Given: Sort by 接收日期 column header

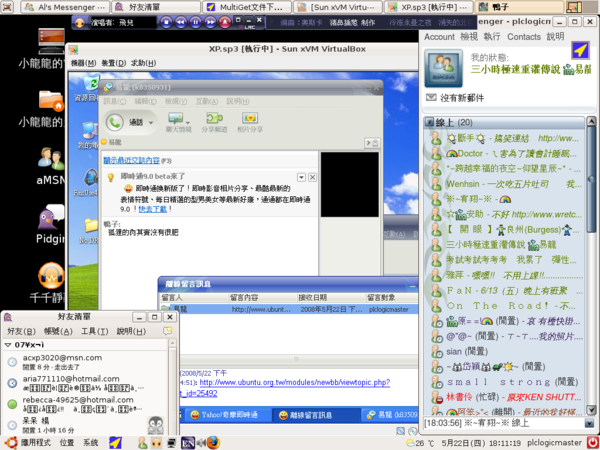Looking at the screenshot, I should click(331, 297).
